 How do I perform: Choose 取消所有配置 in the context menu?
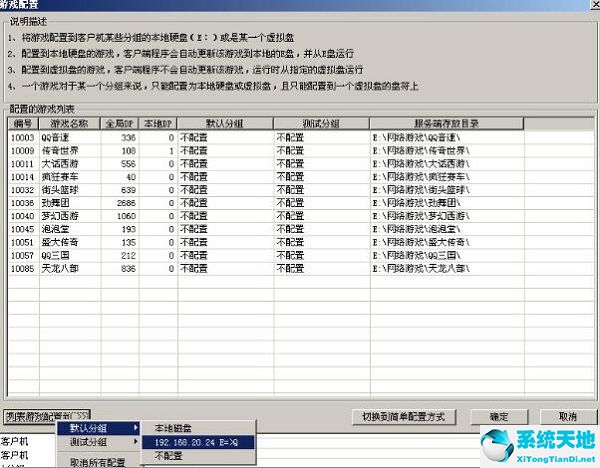98,462
